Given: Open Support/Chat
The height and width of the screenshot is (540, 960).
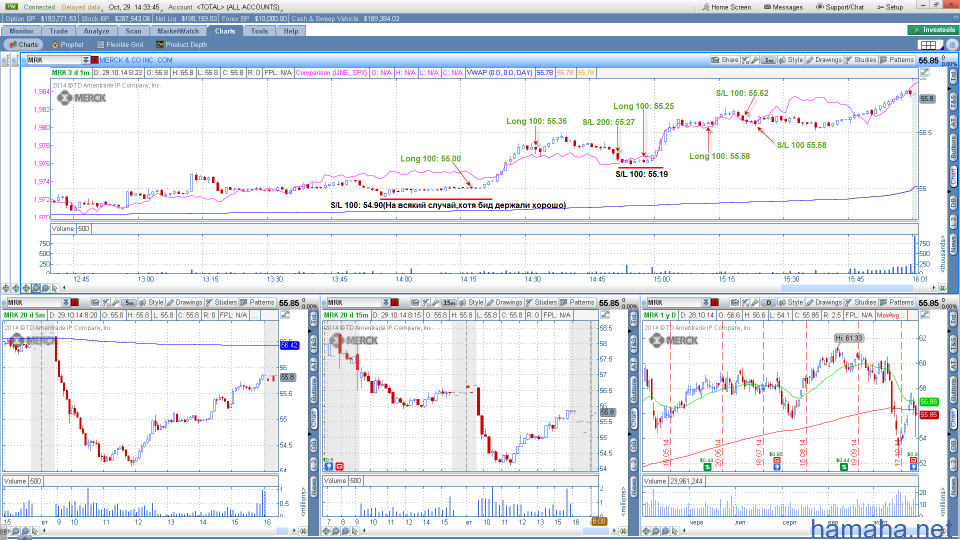Looking at the screenshot, I should (839, 7).
